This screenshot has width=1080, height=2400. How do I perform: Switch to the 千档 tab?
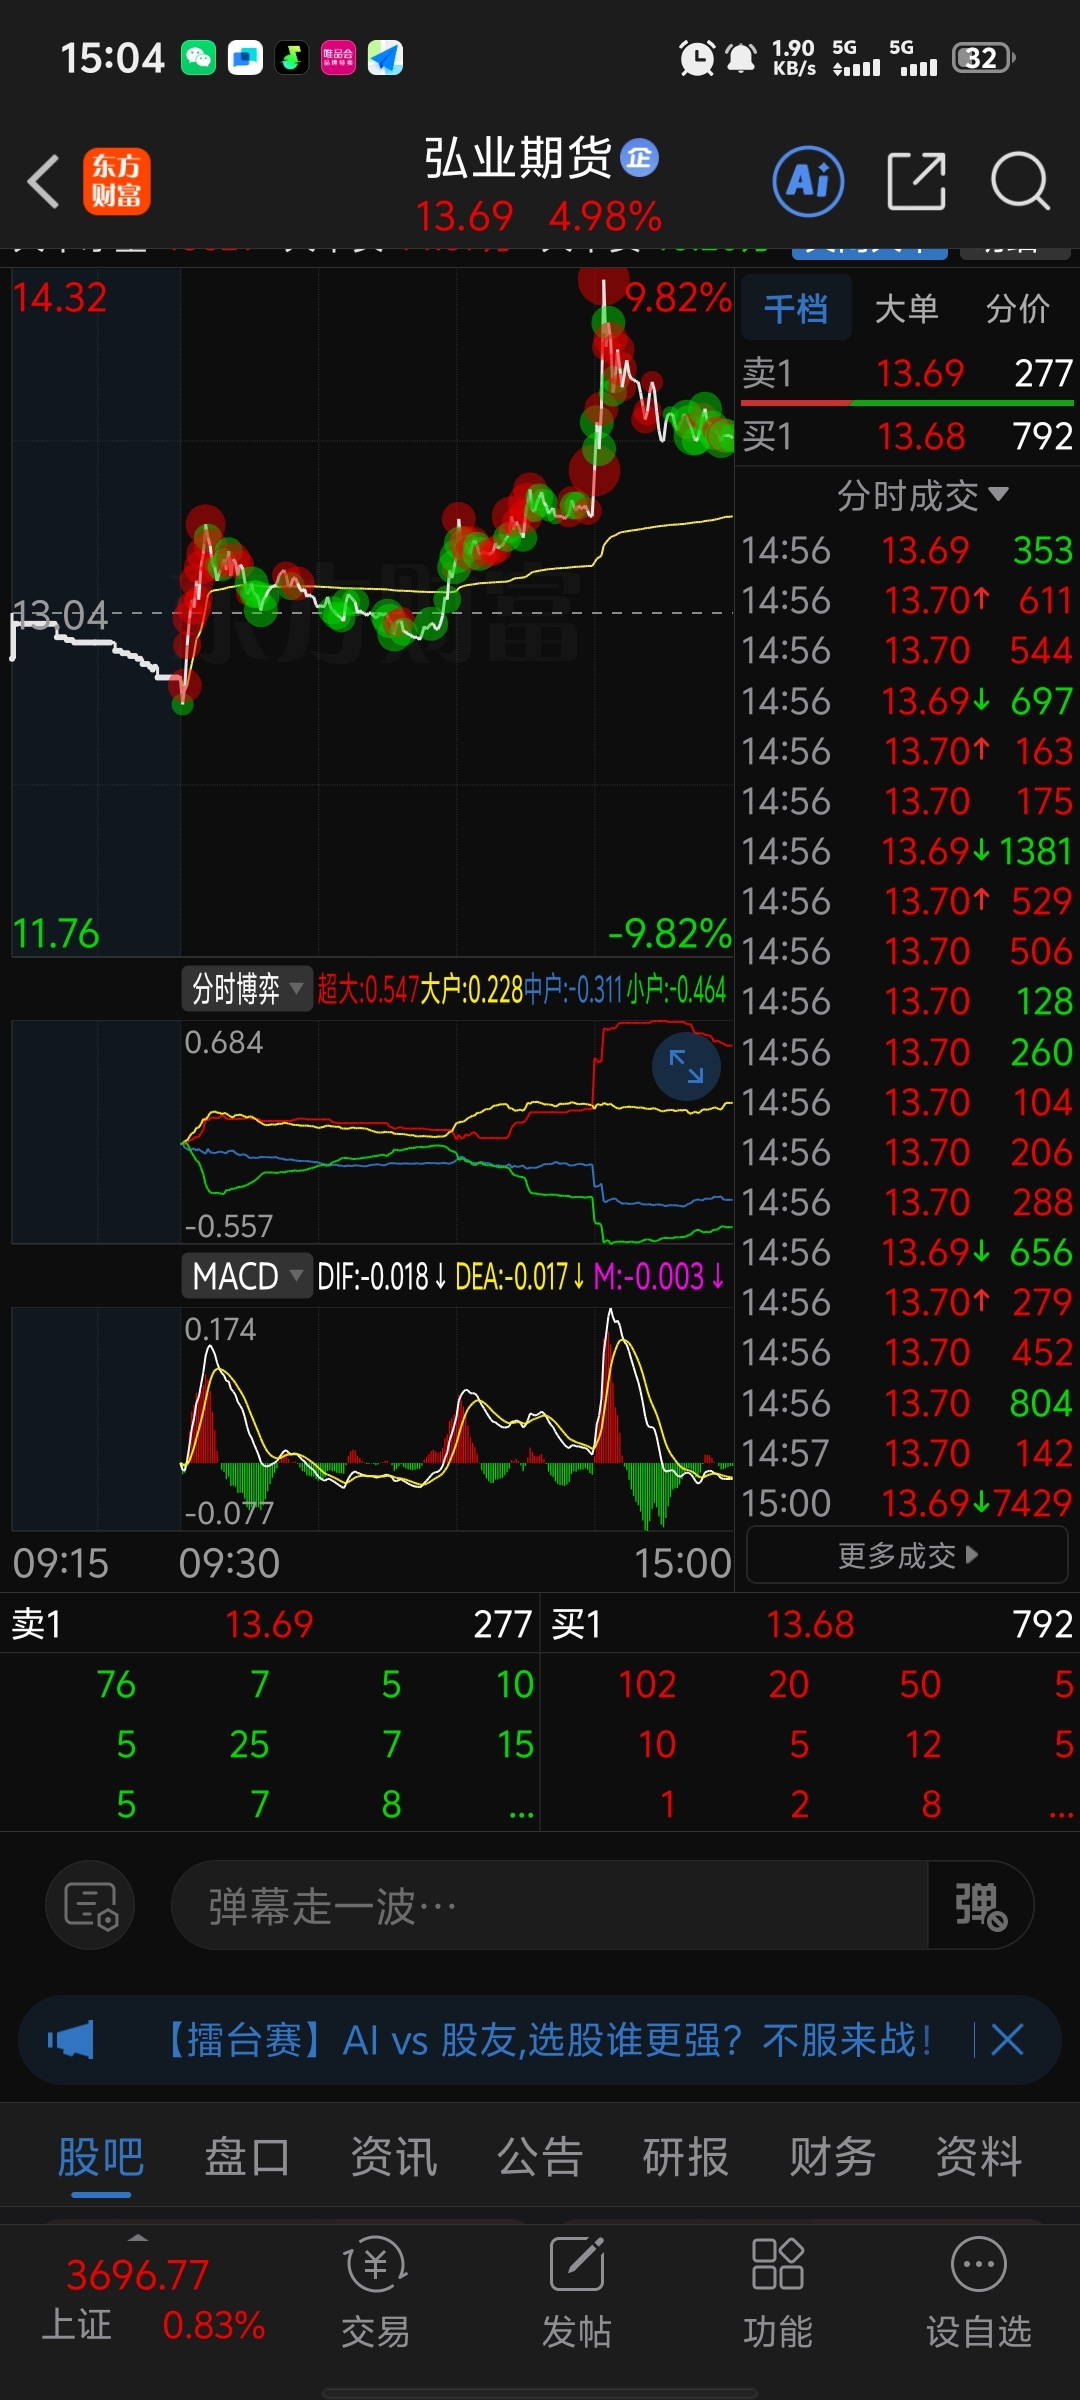point(796,308)
